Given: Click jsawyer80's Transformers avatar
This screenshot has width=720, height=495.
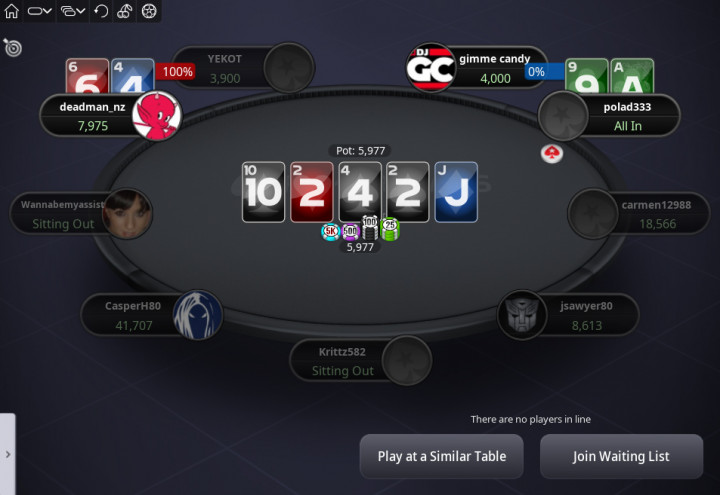Looking at the screenshot, I should pyautogui.click(x=522, y=315).
